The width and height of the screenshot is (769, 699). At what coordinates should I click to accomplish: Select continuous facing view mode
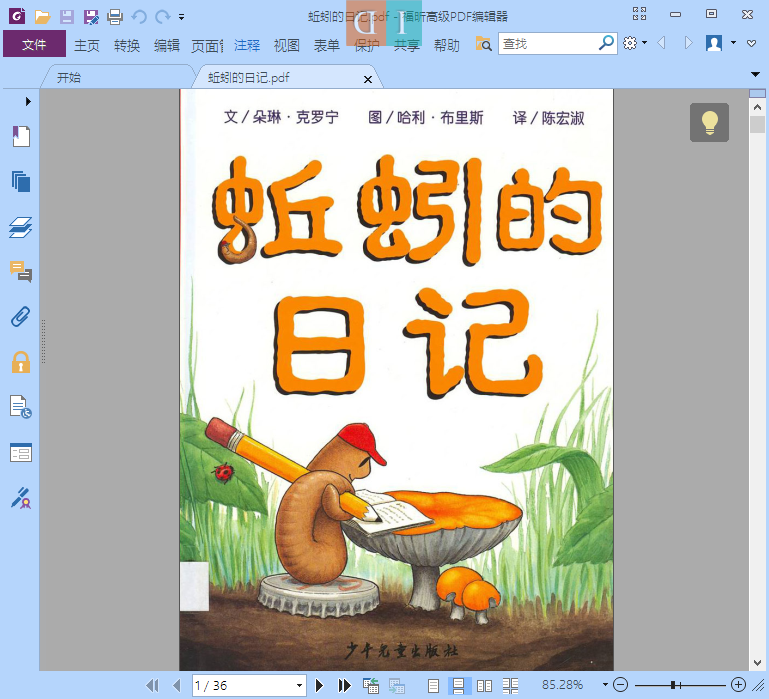click(511, 685)
